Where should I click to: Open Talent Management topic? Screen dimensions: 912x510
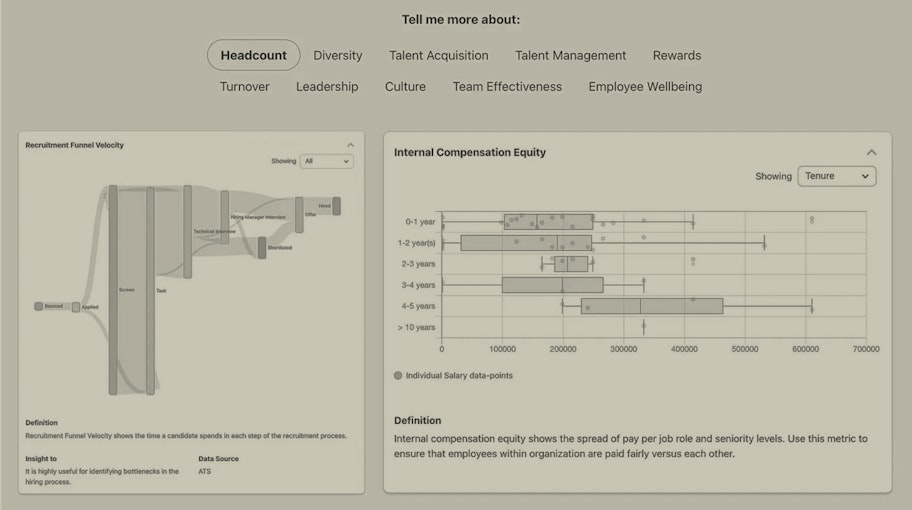pos(571,55)
